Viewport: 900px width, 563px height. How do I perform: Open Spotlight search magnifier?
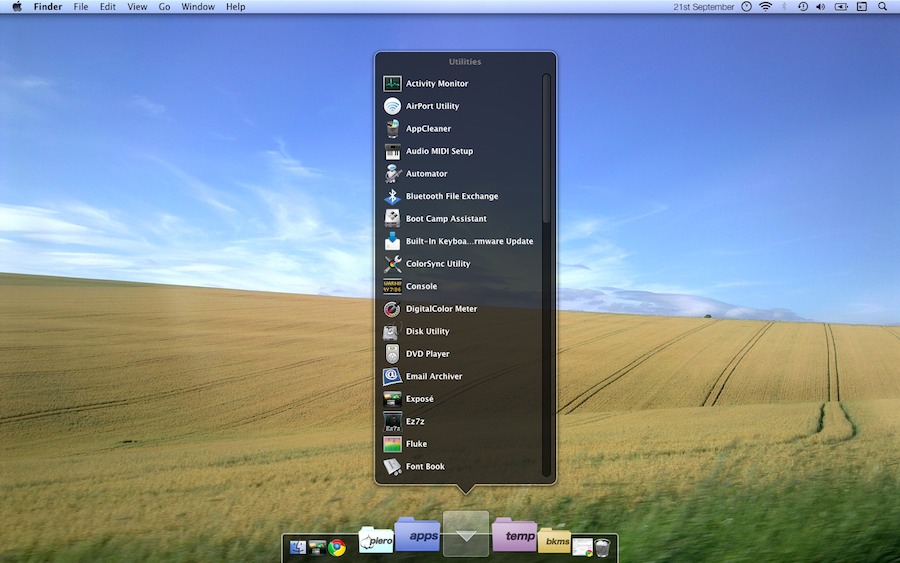point(882,7)
